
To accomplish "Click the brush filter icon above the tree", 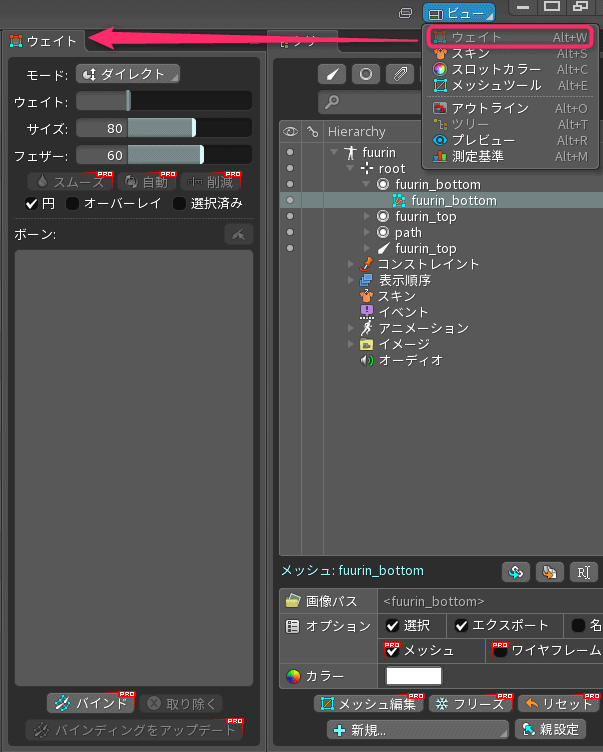I will (x=333, y=74).
